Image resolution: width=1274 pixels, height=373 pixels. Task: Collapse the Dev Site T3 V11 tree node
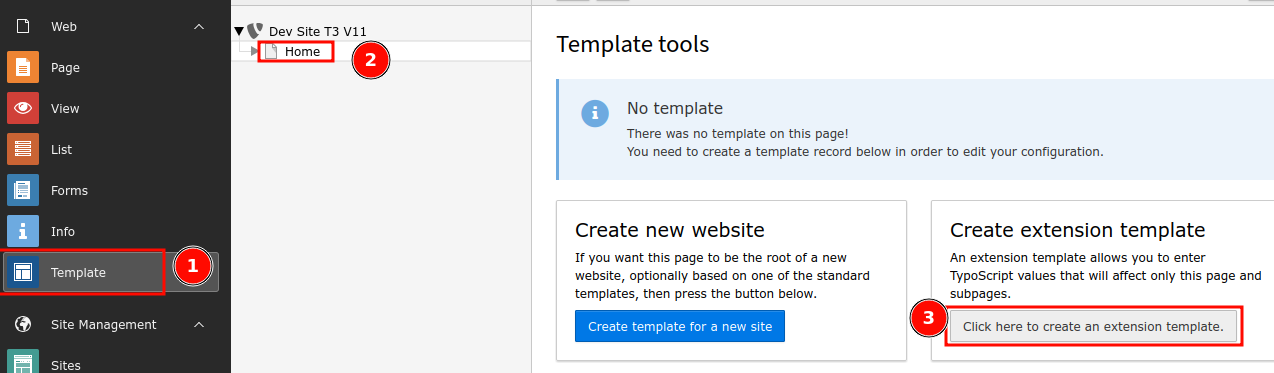coord(239,31)
